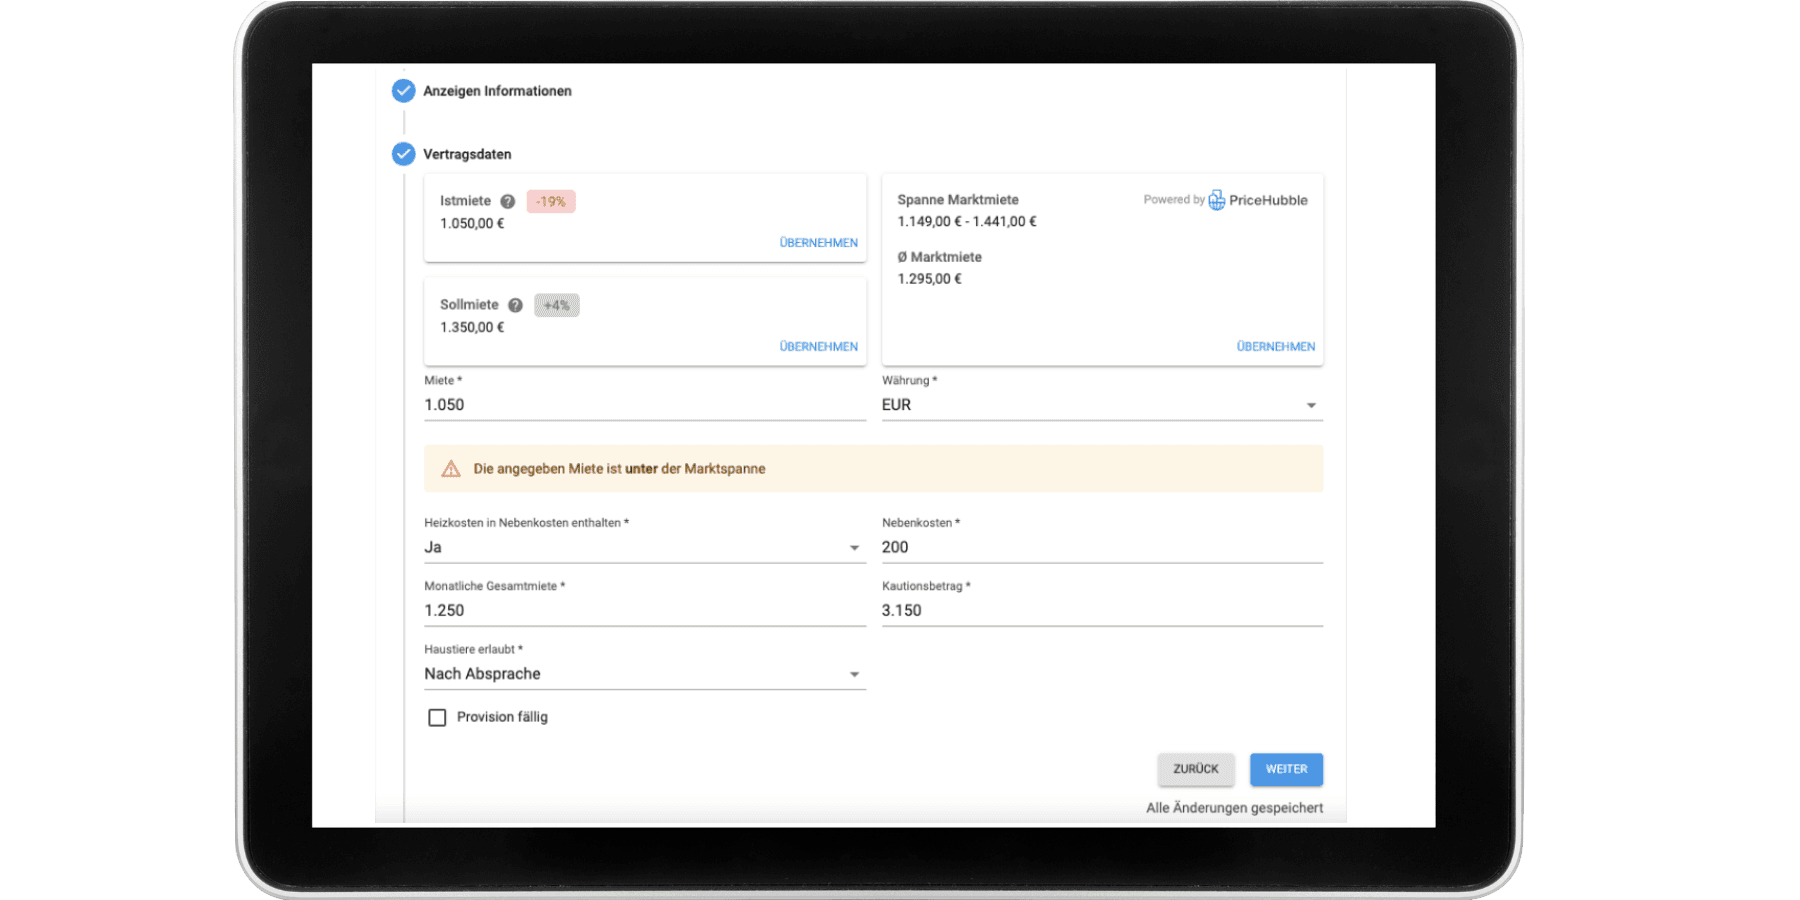Click the WEITER button
Screen dimensions: 1800x900
click(x=1286, y=769)
